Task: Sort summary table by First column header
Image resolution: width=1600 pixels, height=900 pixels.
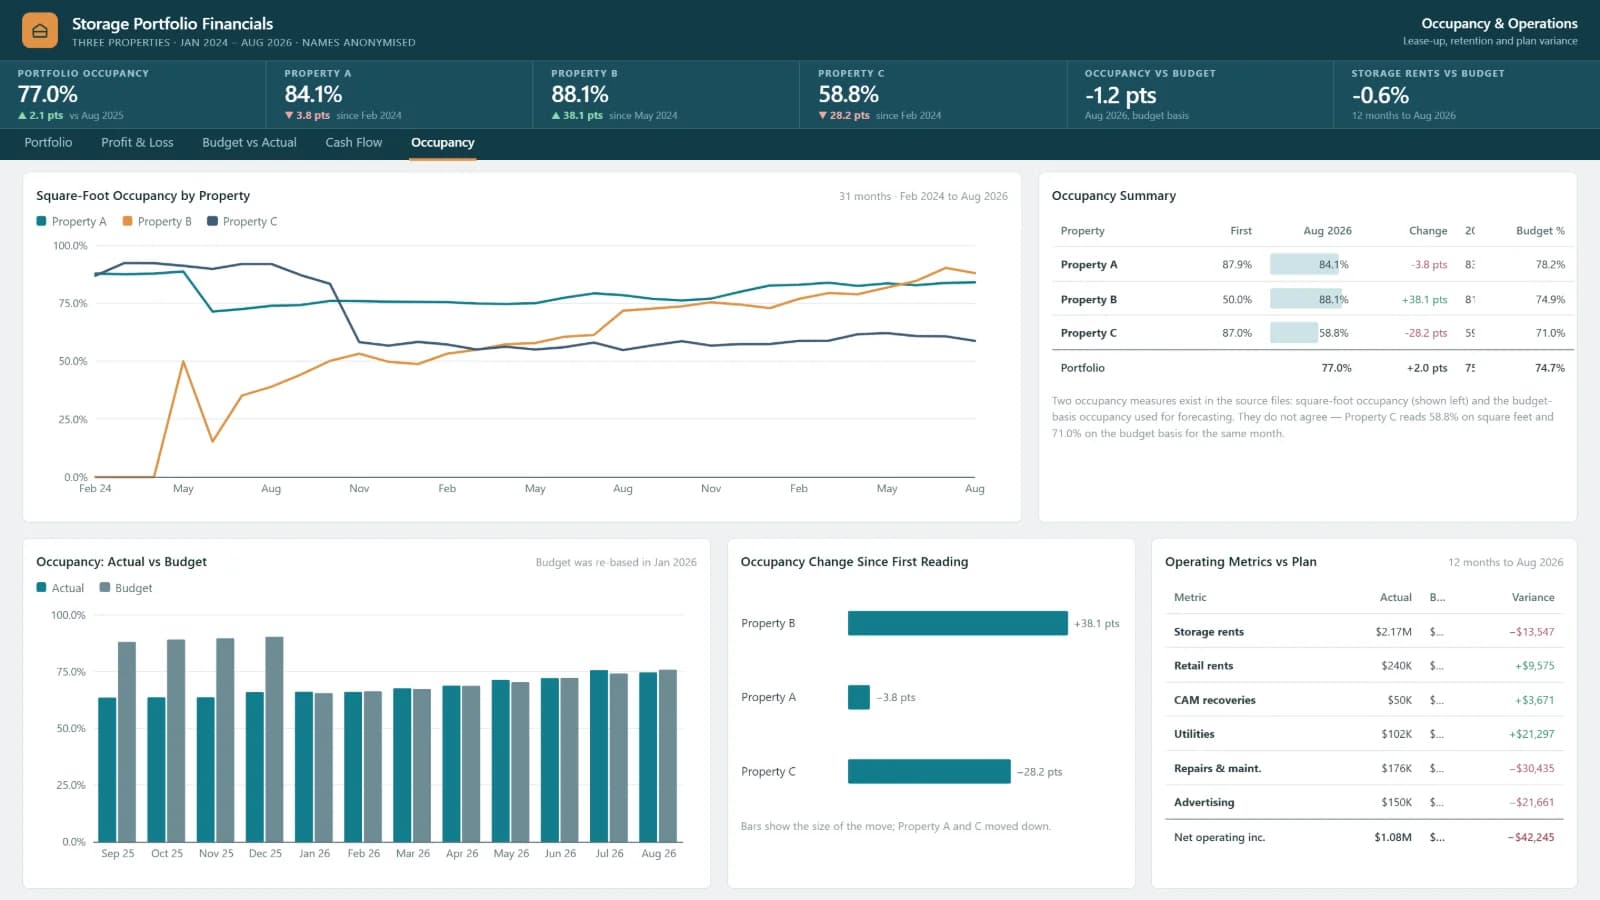Action: pyautogui.click(x=1240, y=231)
